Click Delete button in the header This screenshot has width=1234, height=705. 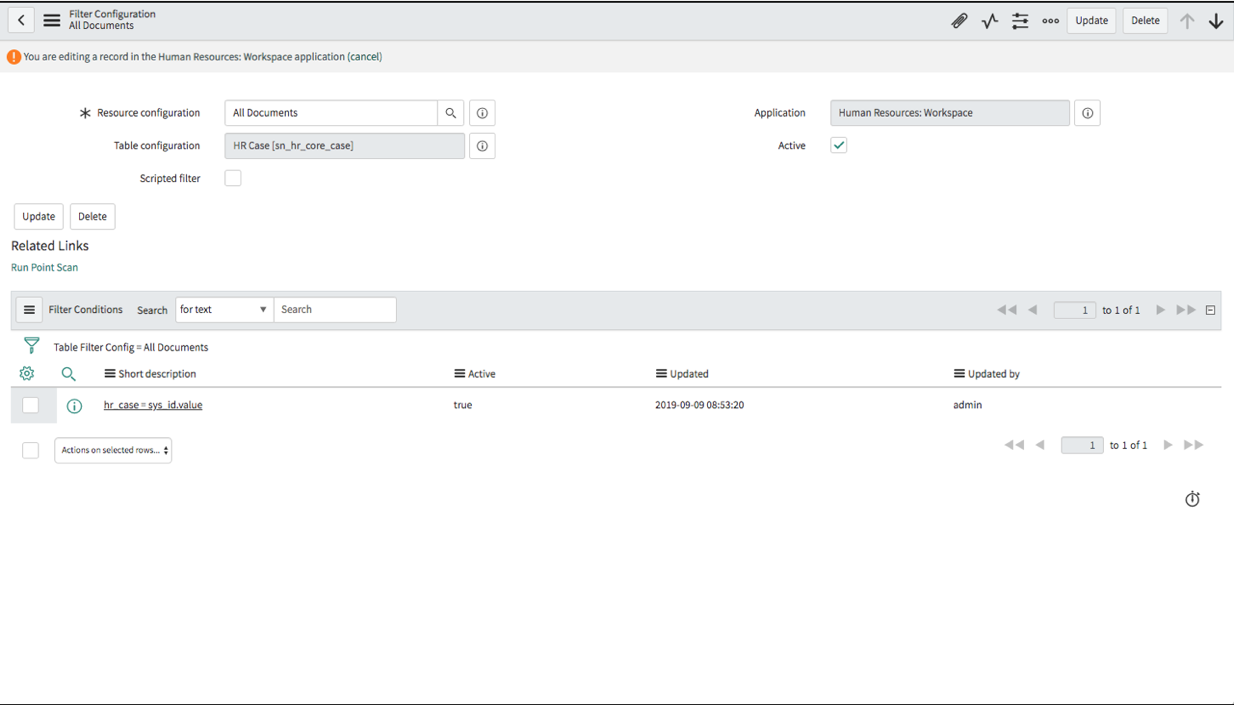(1145, 20)
